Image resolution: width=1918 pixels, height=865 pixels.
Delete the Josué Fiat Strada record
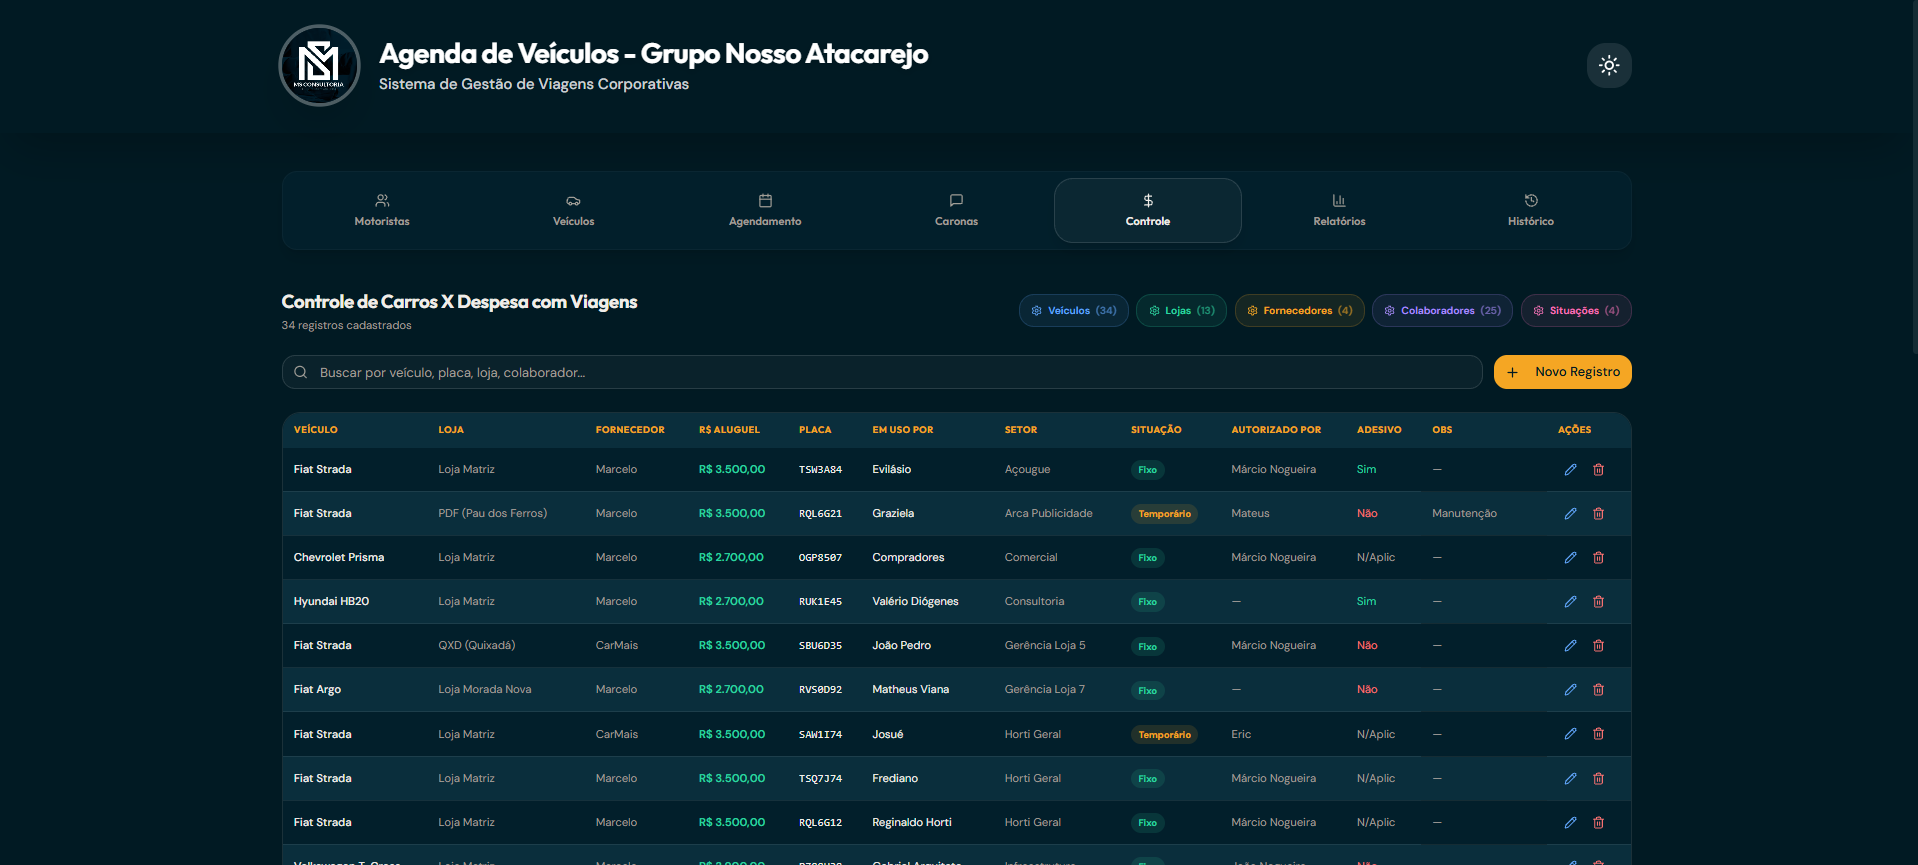tap(1598, 734)
